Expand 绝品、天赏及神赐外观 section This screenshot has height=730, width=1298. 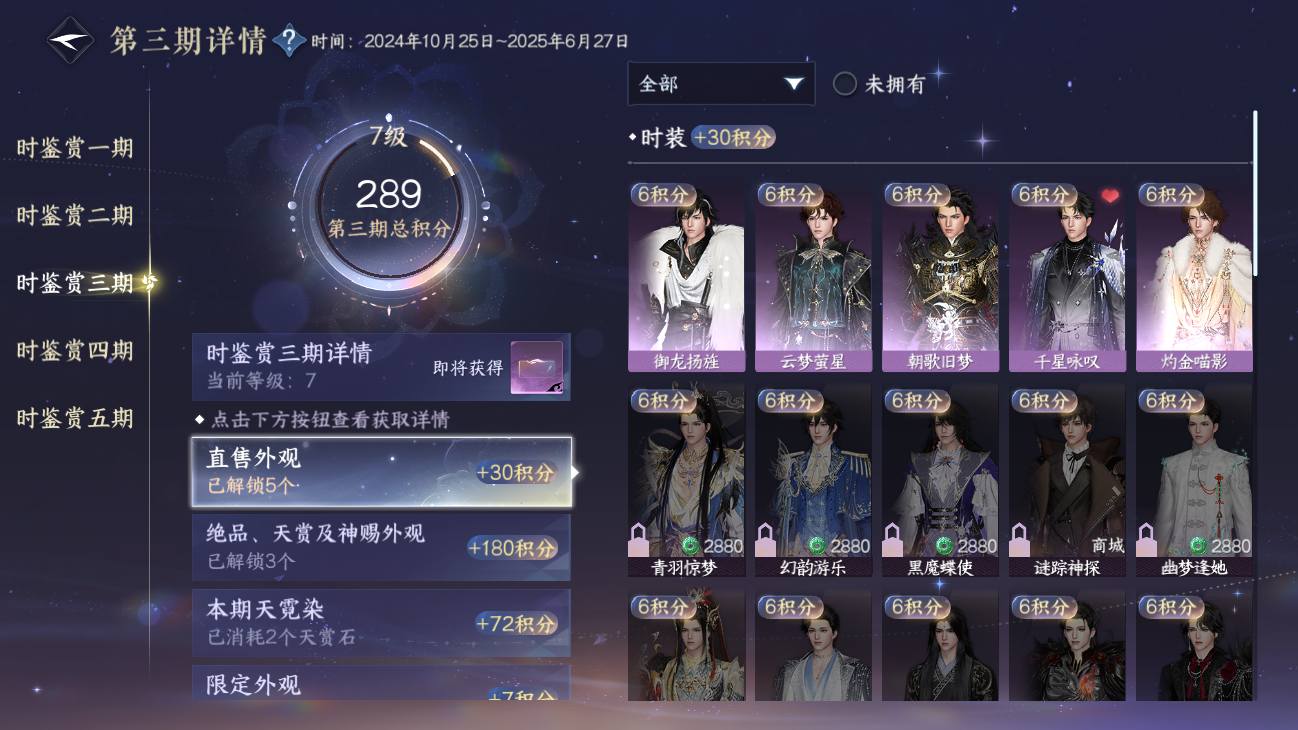(x=382, y=547)
